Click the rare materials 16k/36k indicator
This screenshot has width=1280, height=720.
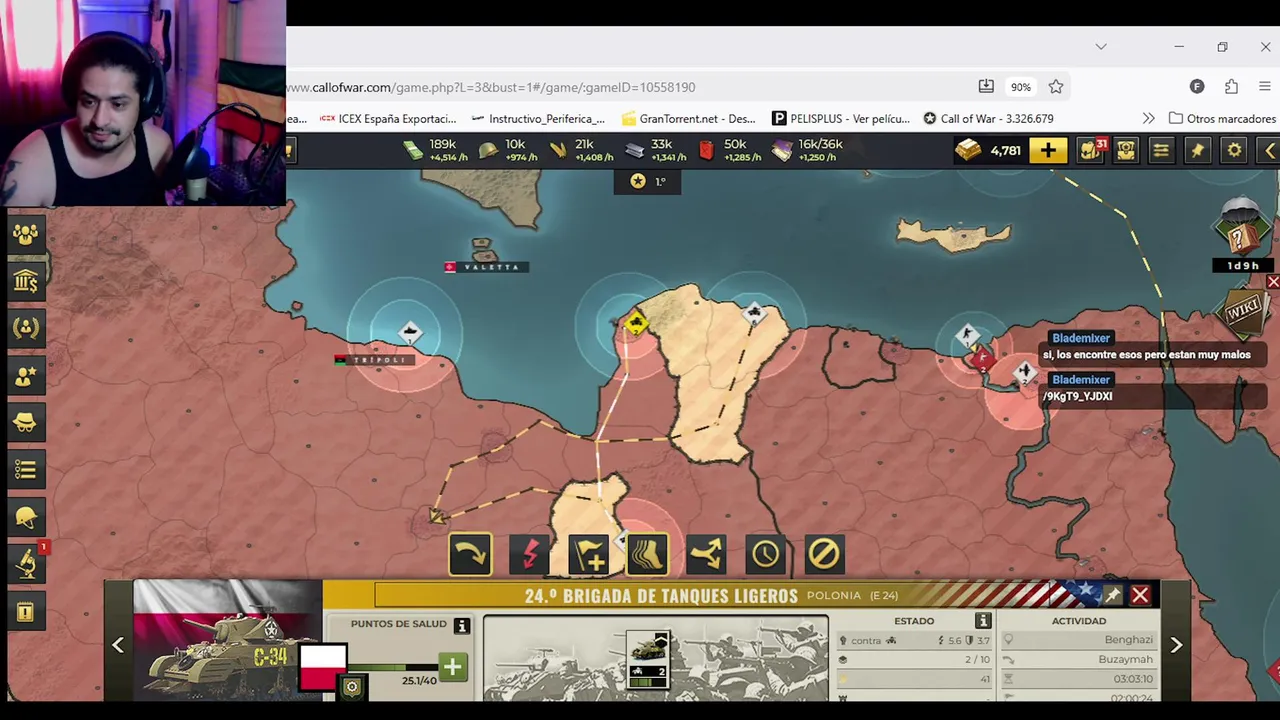pyautogui.click(x=808, y=150)
